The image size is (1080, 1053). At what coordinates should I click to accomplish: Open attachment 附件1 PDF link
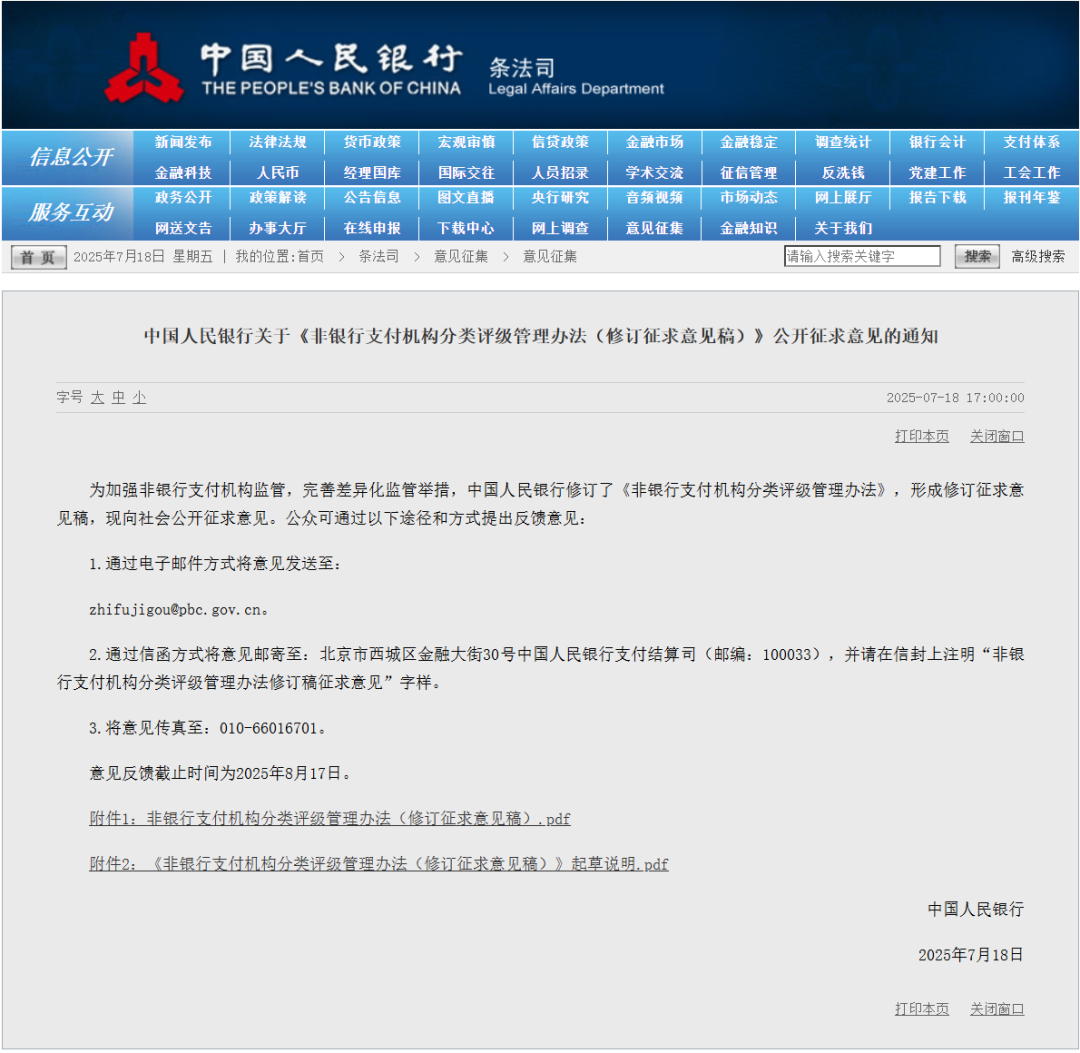[x=330, y=818]
